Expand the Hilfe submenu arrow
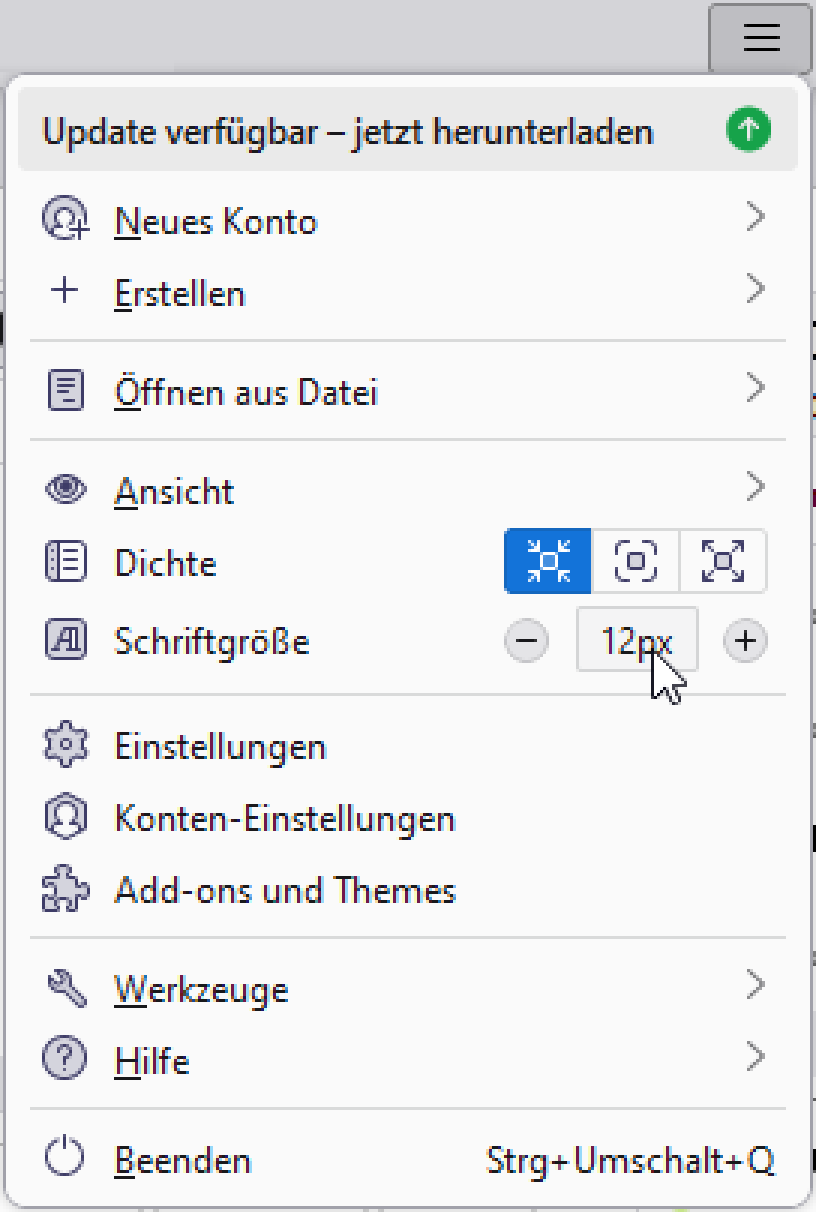 click(756, 1058)
